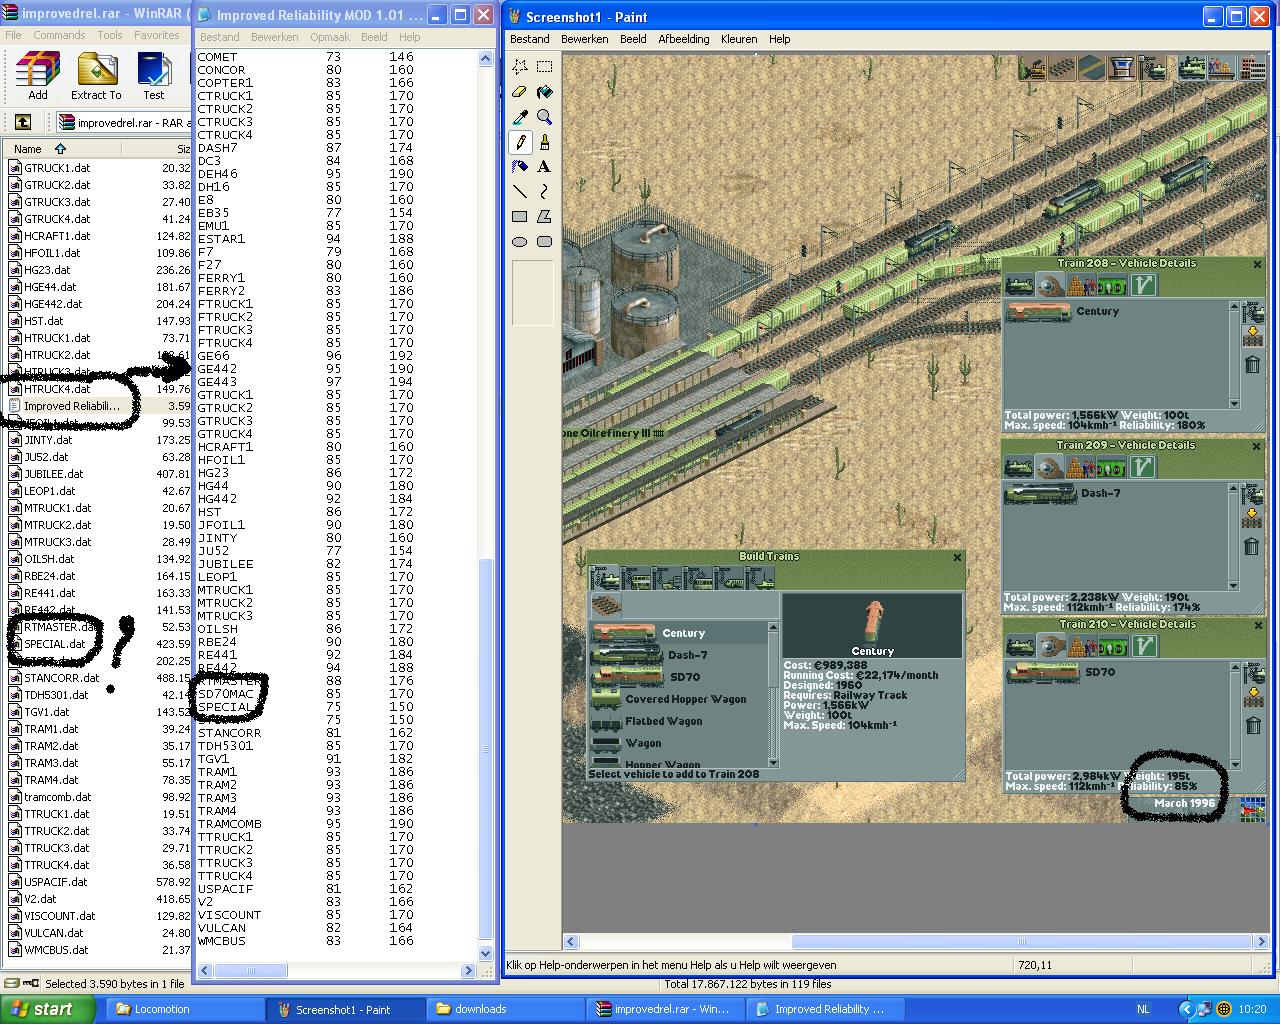Select JUBILEE.dat in WinRAR list
Viewport: 1280px width, 1024px height.
pyautogui.click(x=53, y=474)
